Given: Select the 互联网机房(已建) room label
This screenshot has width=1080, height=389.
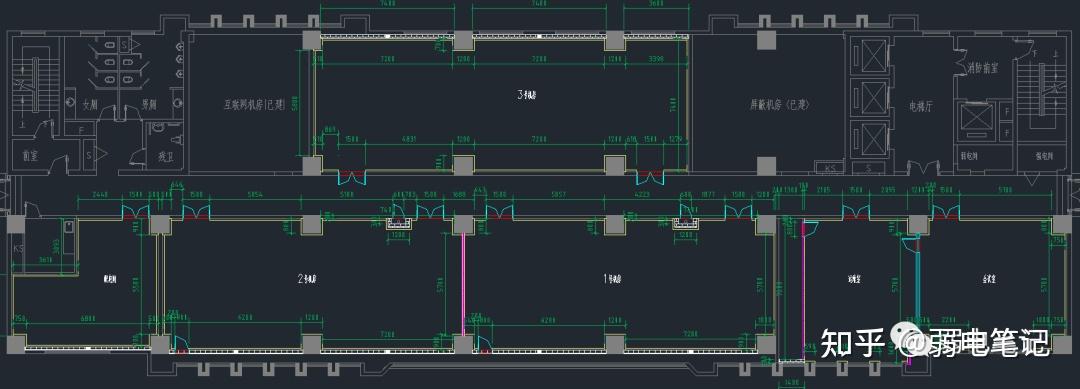Looking at the screenshot, I should pyautogui.click(x=254, y=106).
